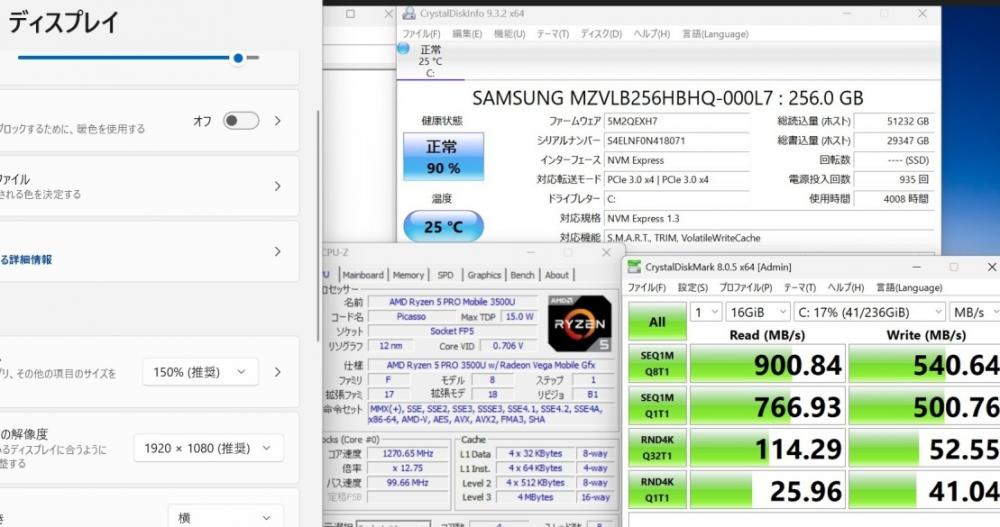Switch to About tab in CPU-Z
1000x527 pixels.
click(556, 275)
